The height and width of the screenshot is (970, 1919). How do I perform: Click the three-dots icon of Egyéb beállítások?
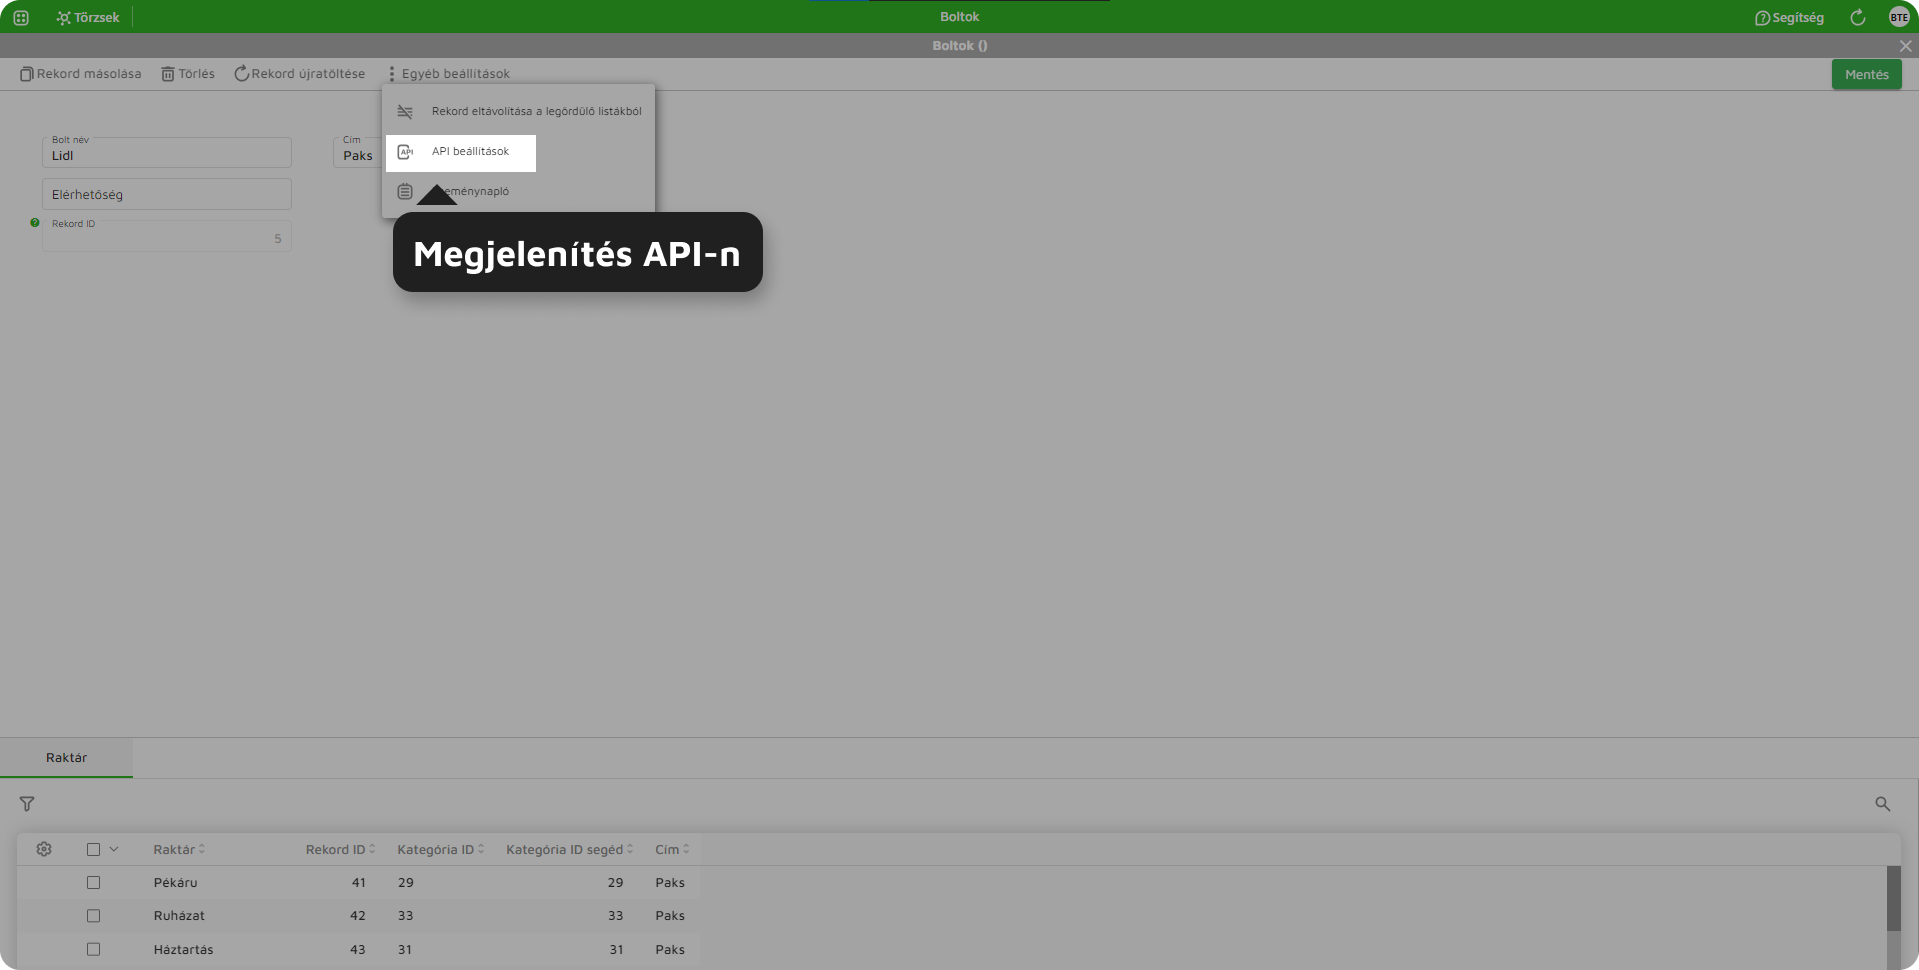pos(392,74)
